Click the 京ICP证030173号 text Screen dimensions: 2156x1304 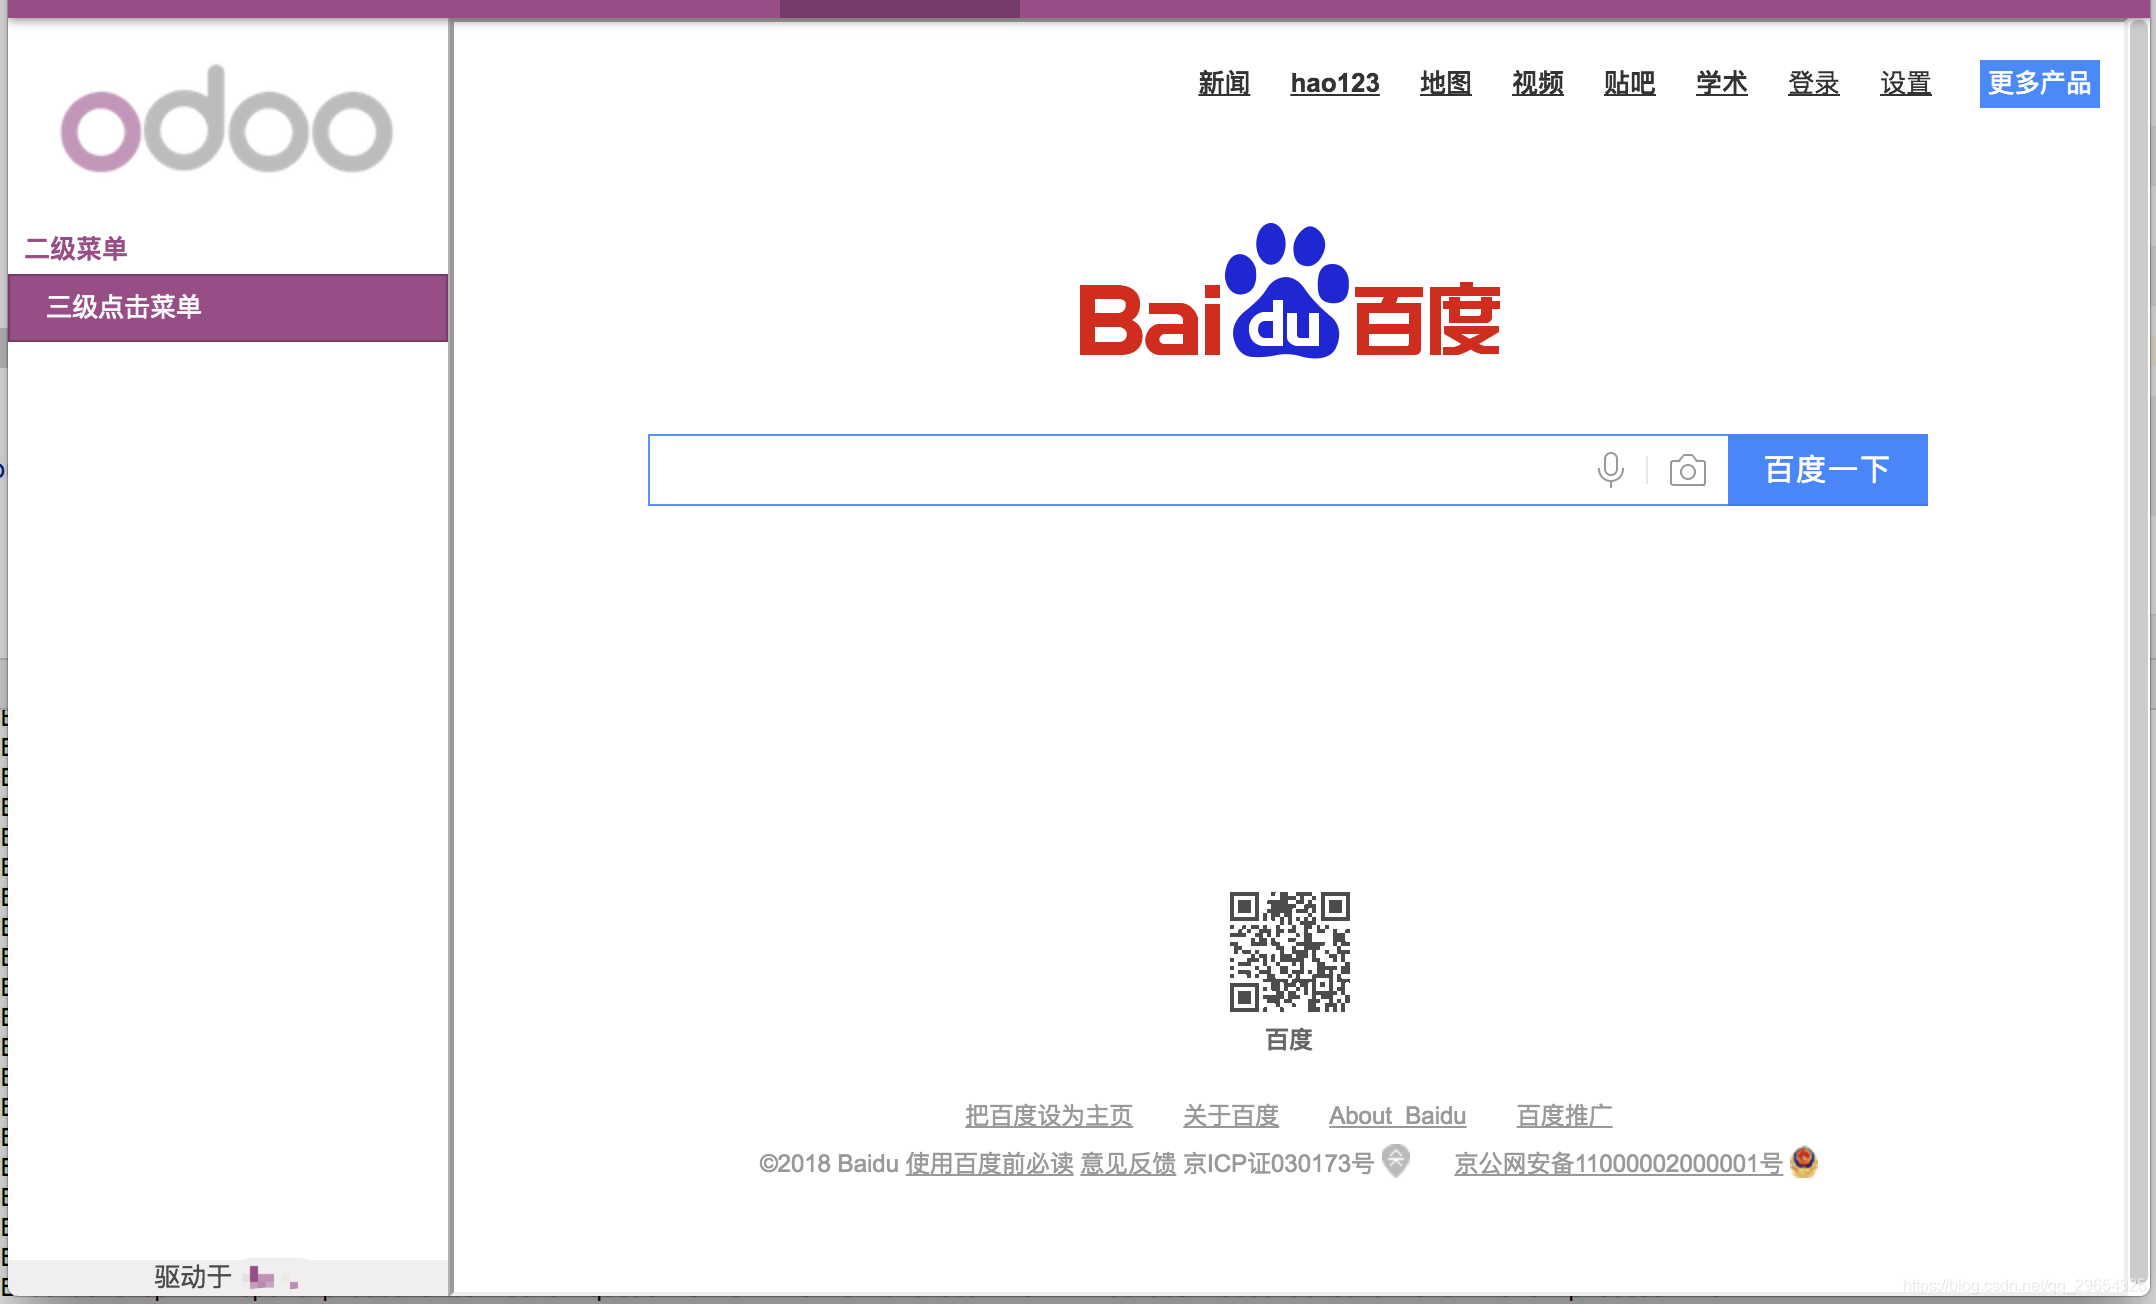click(x=1278, y=1163)
